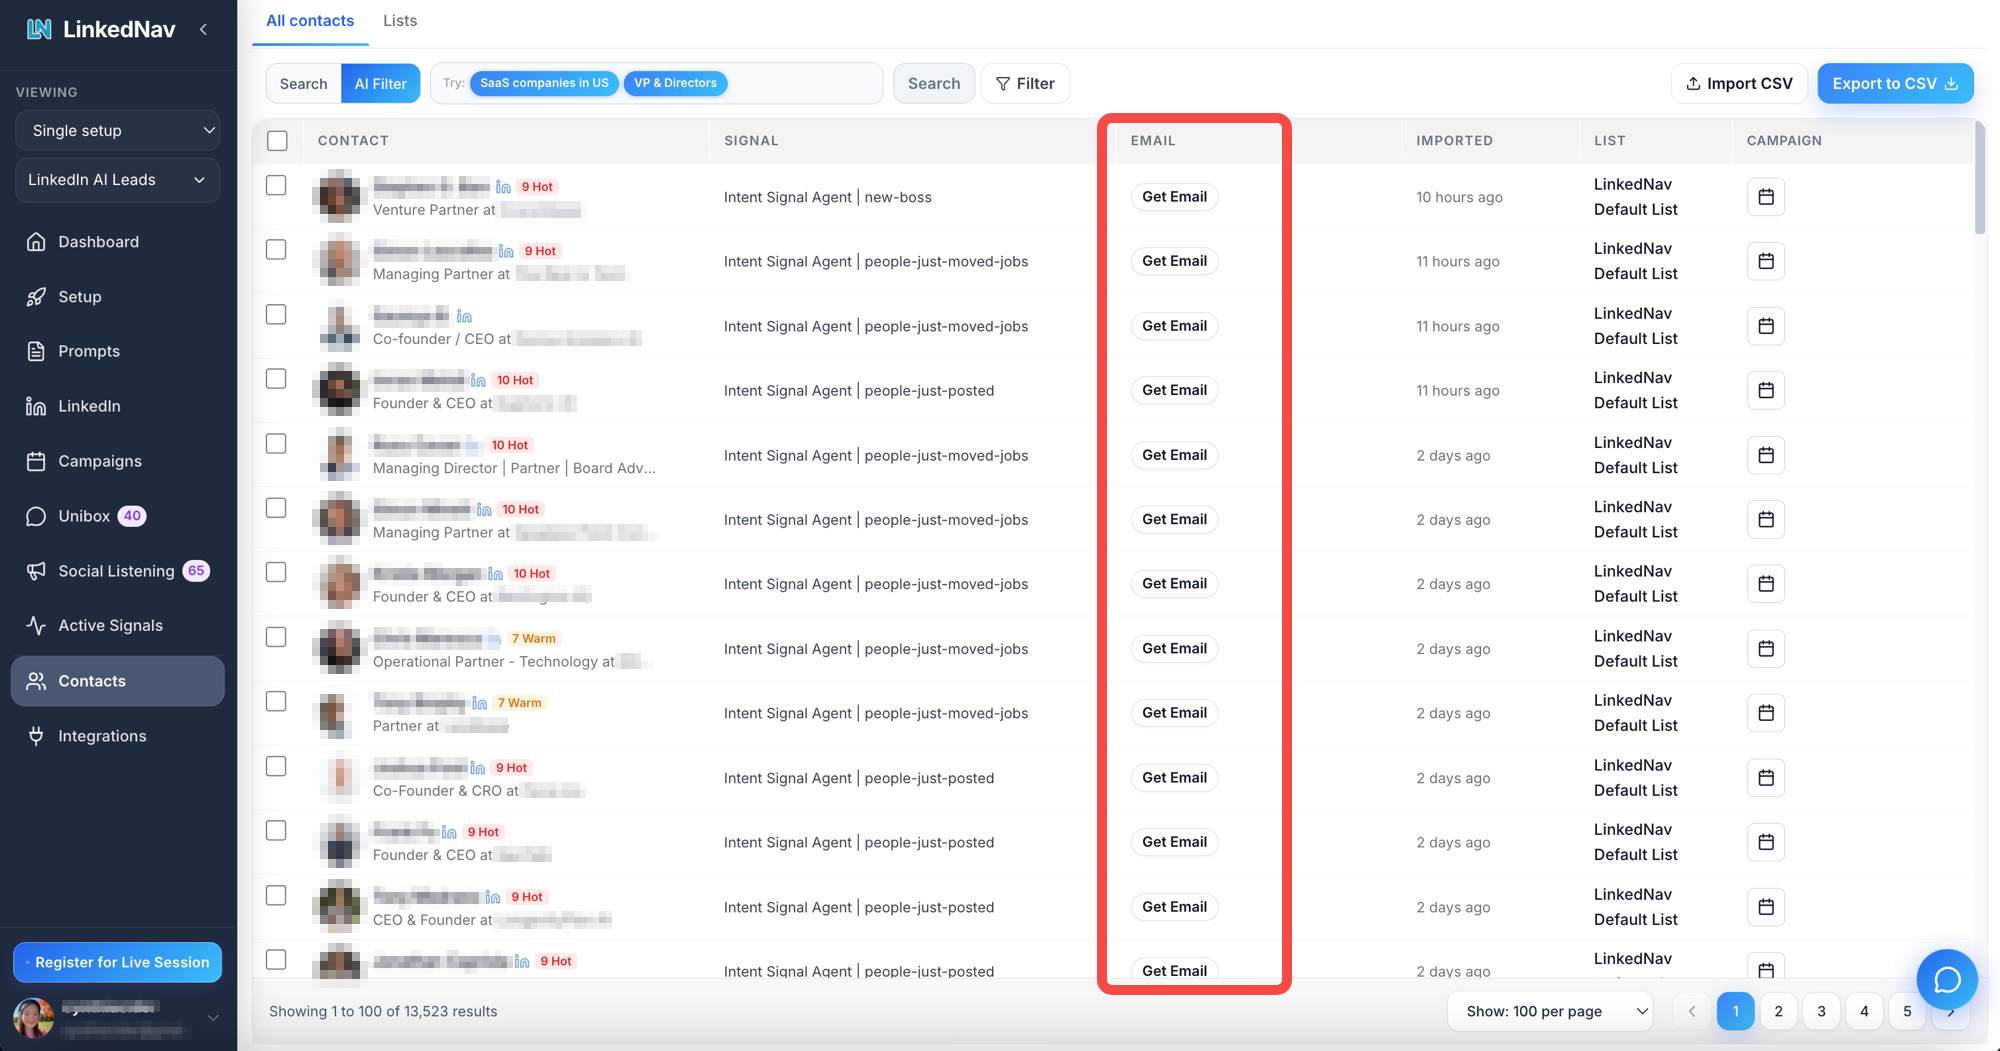Open the chat support bubble

click(x=1947, y=979)
